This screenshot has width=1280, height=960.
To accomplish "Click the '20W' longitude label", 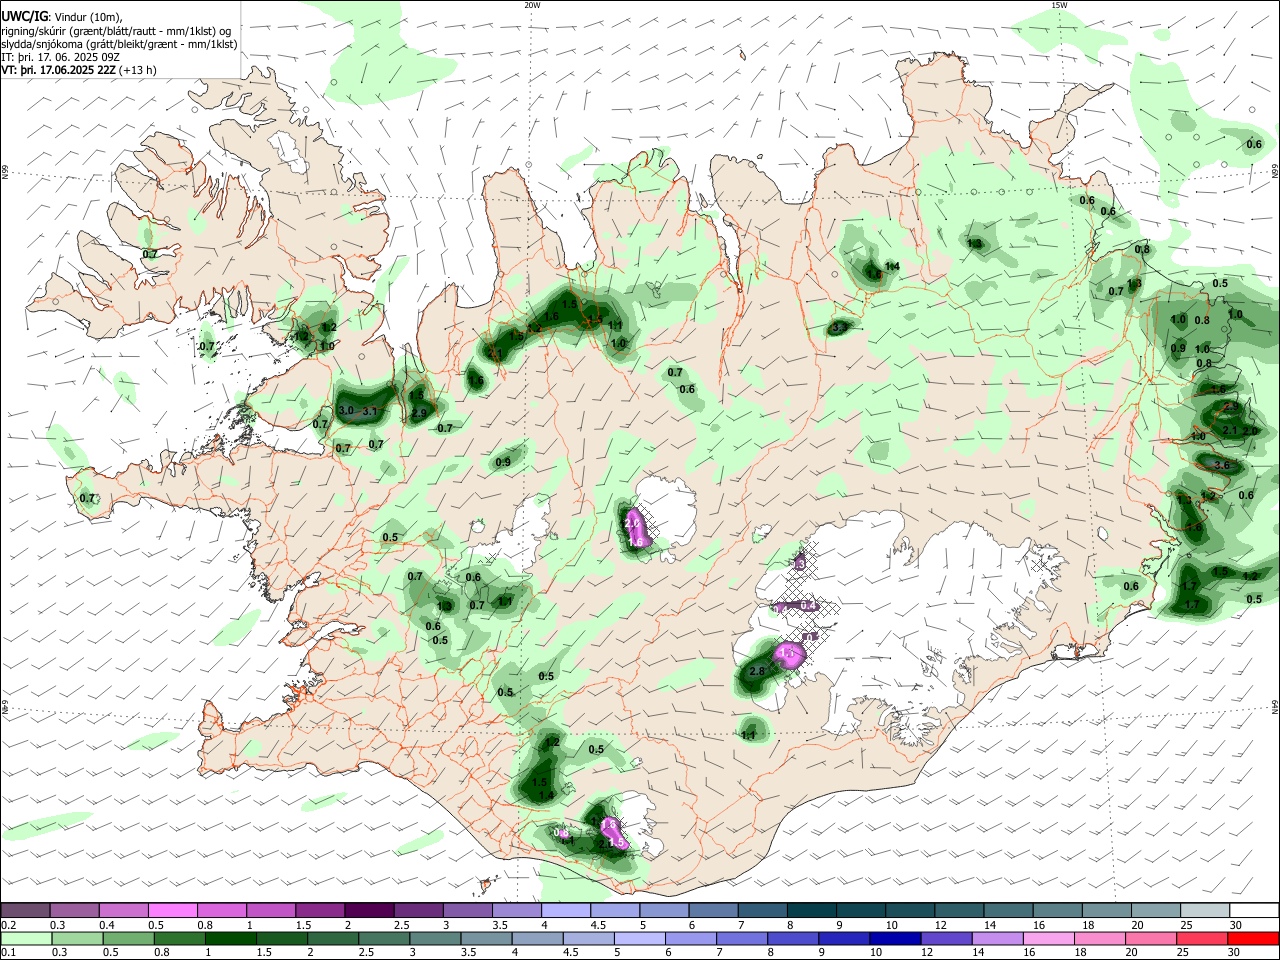I will (x=532, y=5).
